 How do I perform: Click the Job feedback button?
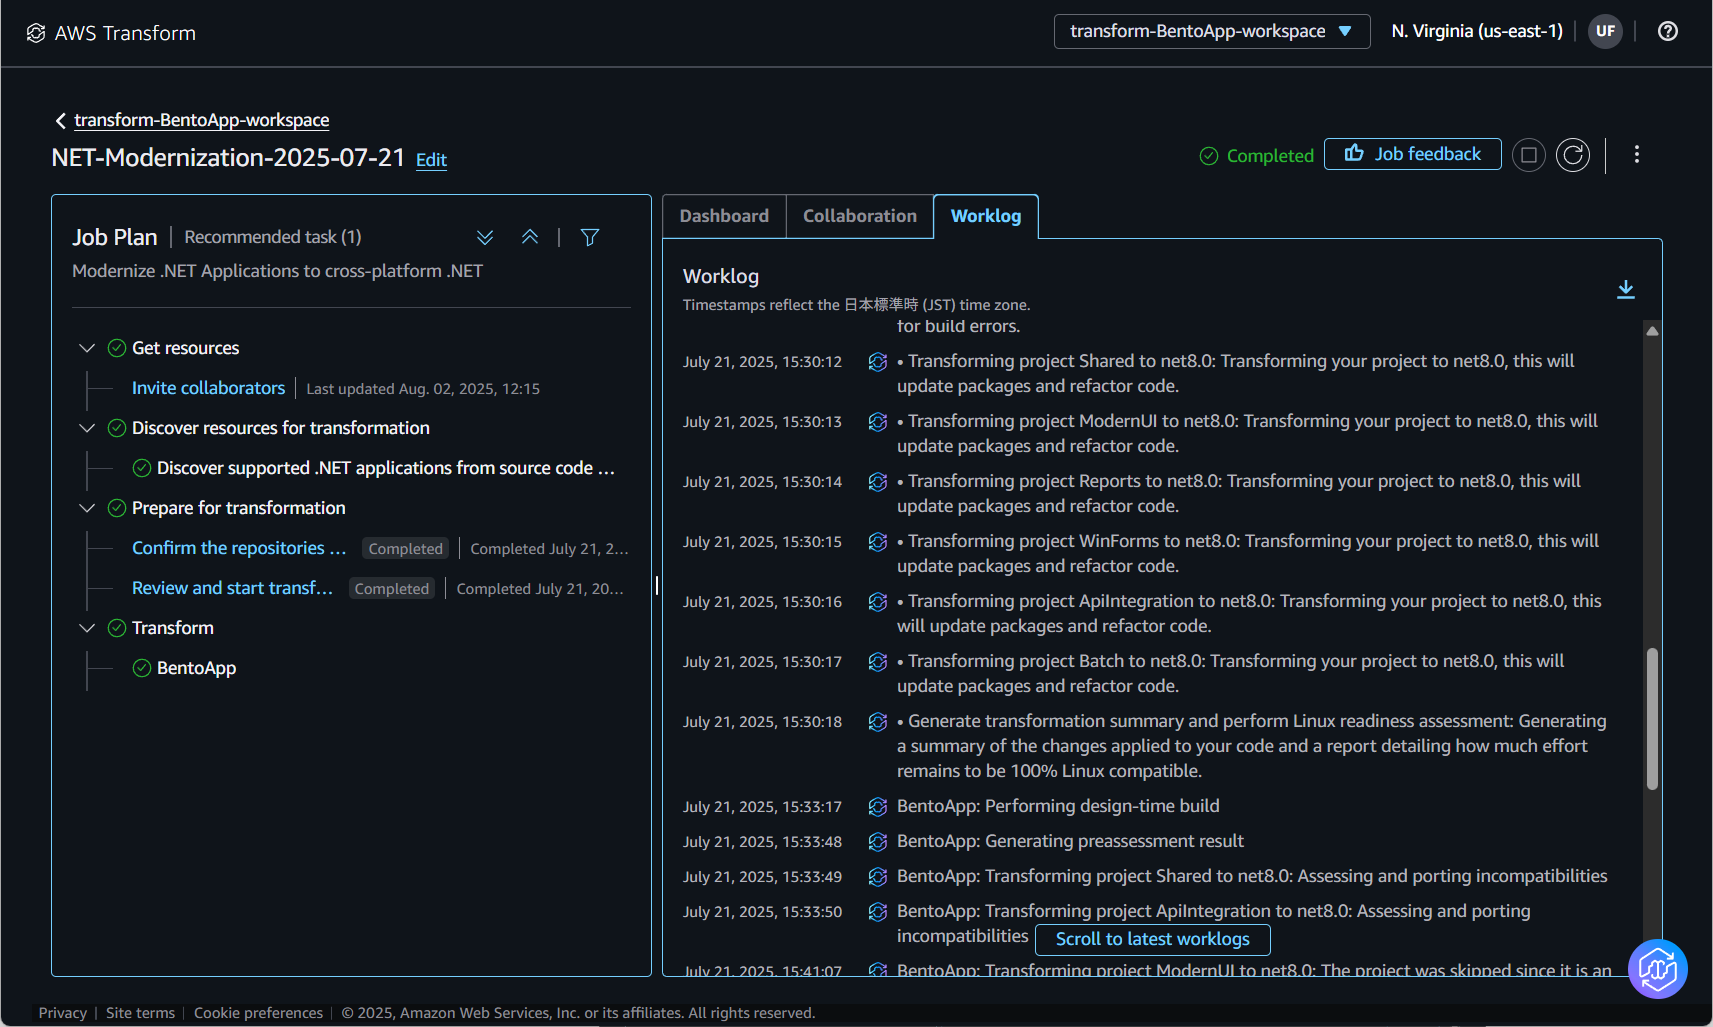click(x=1412, y=154)
